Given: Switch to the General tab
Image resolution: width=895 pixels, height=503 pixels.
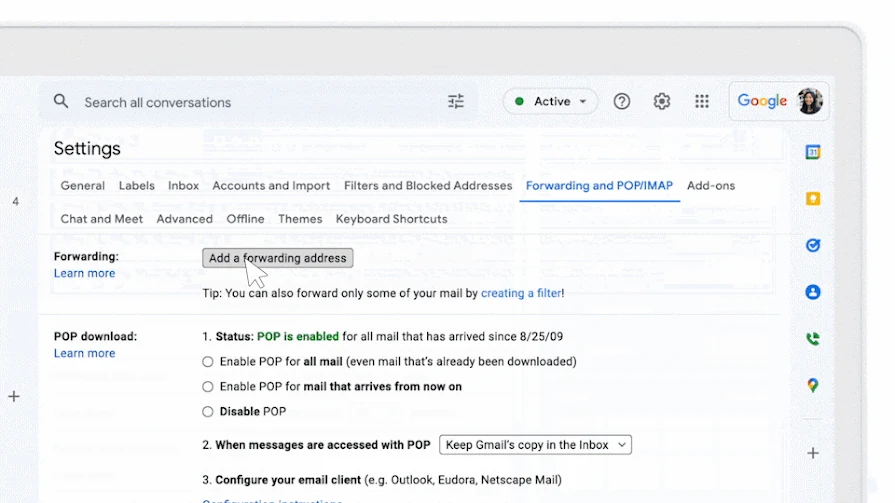Looking at the screenshot, I should point(83,186).
